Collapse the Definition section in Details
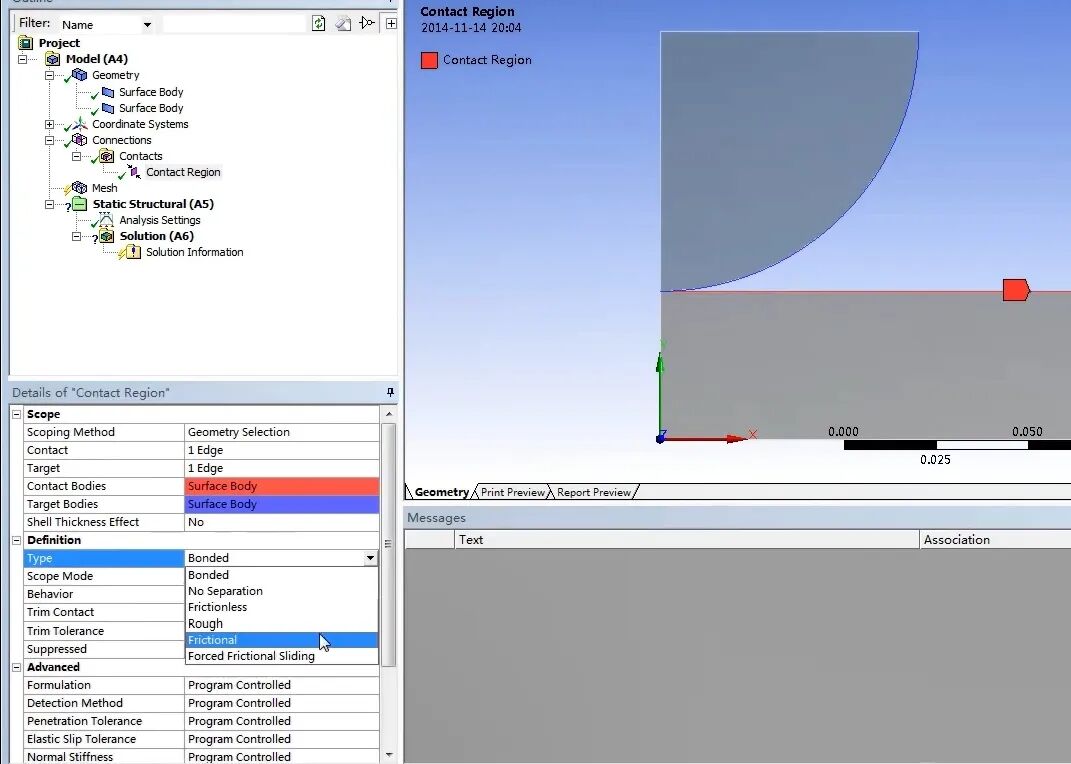 (16, 539)
